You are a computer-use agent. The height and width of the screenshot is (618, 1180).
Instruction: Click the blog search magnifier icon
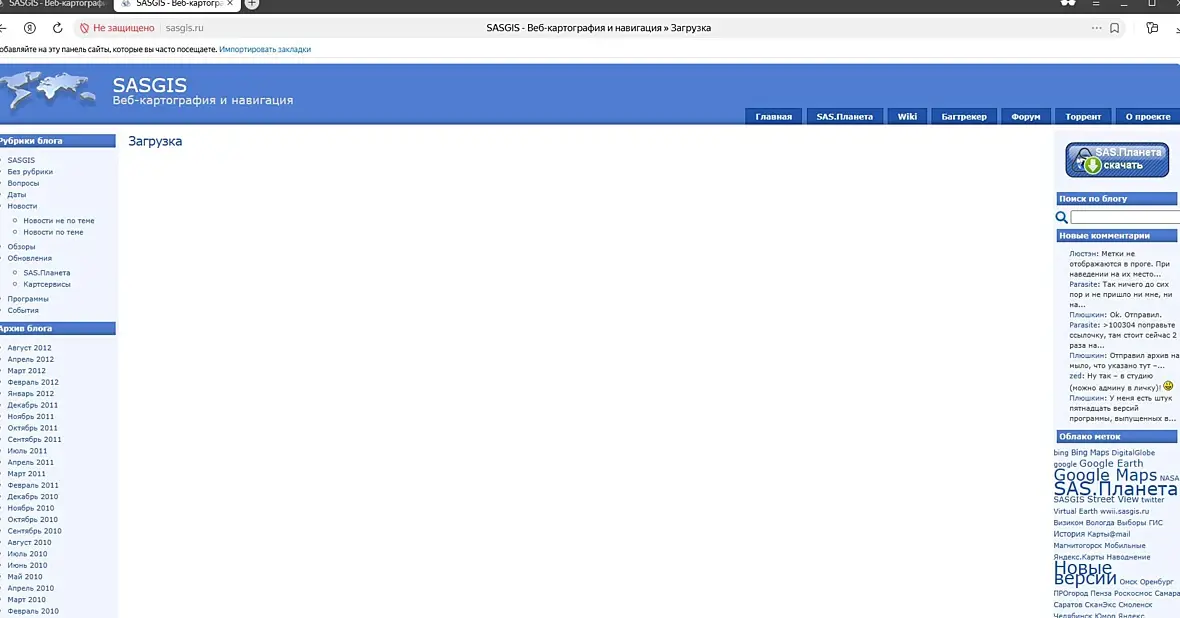coord(1061,218)
